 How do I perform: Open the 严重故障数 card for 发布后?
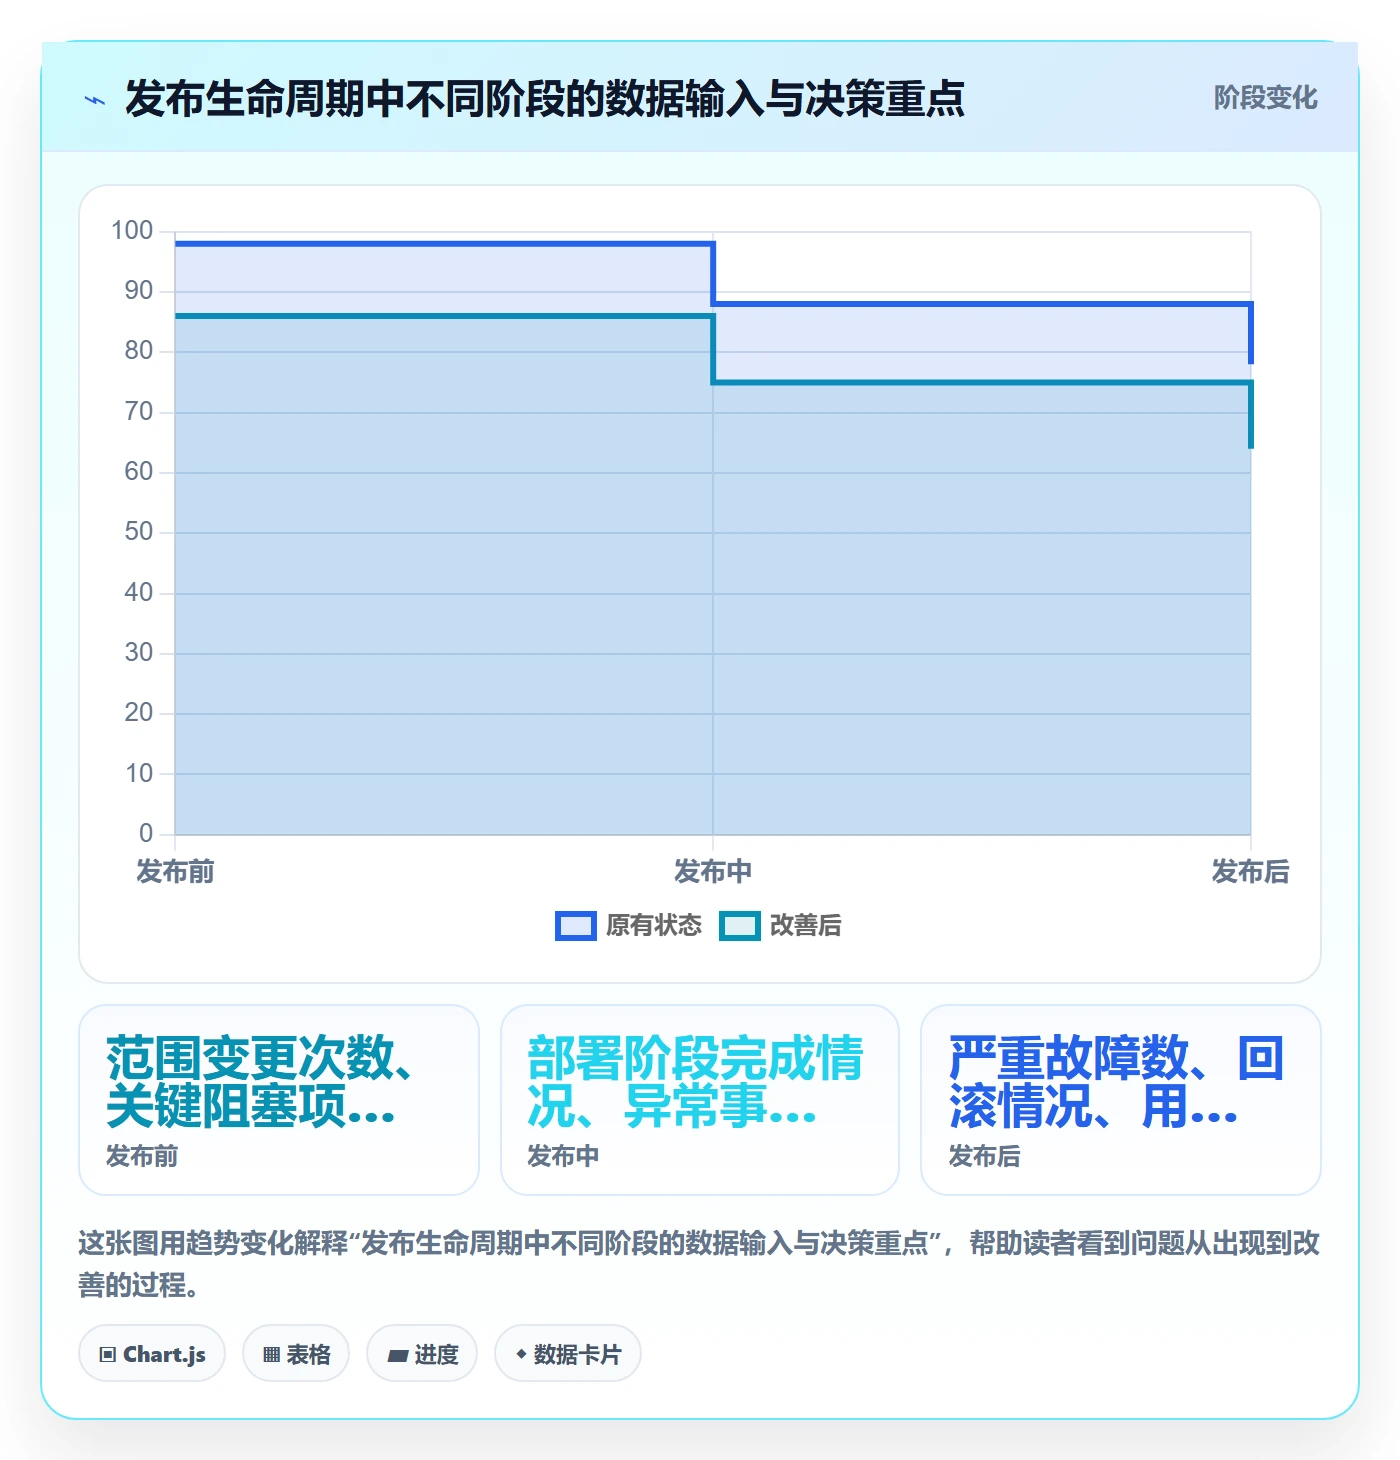pyautogui.click(x=1121, y=1100)
